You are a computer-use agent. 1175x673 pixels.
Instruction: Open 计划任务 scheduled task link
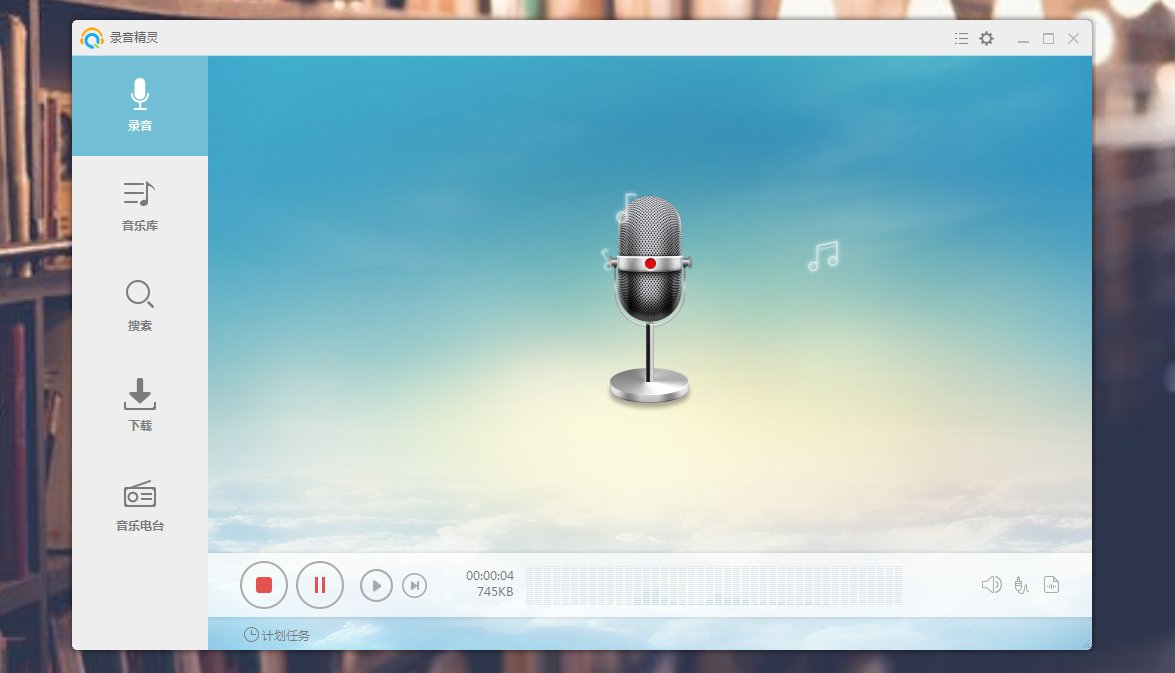click(x=277, y=635)
